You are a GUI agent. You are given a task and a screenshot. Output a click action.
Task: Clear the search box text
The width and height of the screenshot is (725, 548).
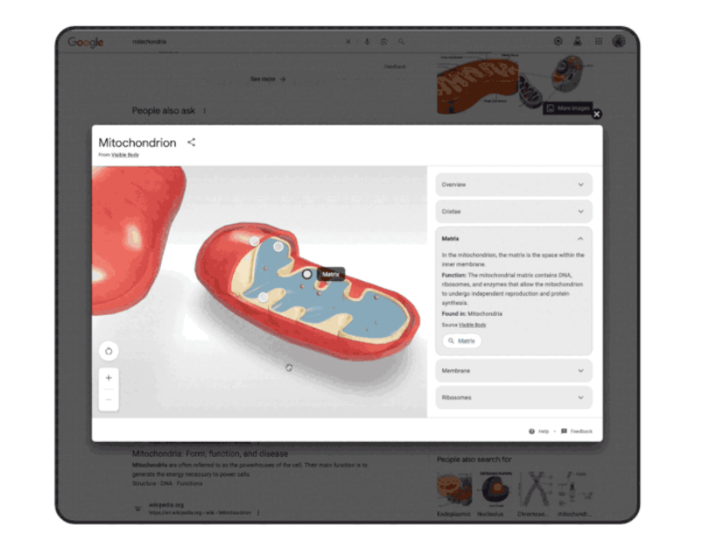348,42
